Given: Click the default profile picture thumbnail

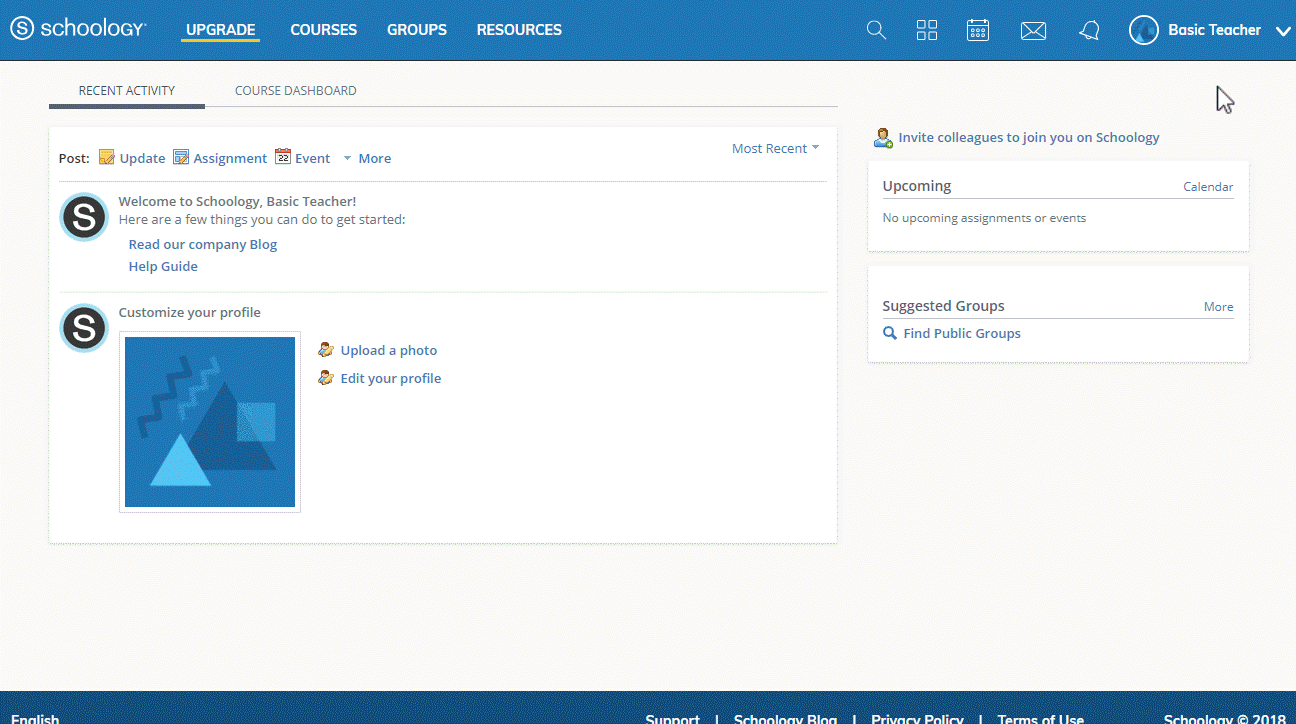Looking at the screenshot, I should pyautogui.click(x=210, y=421).
